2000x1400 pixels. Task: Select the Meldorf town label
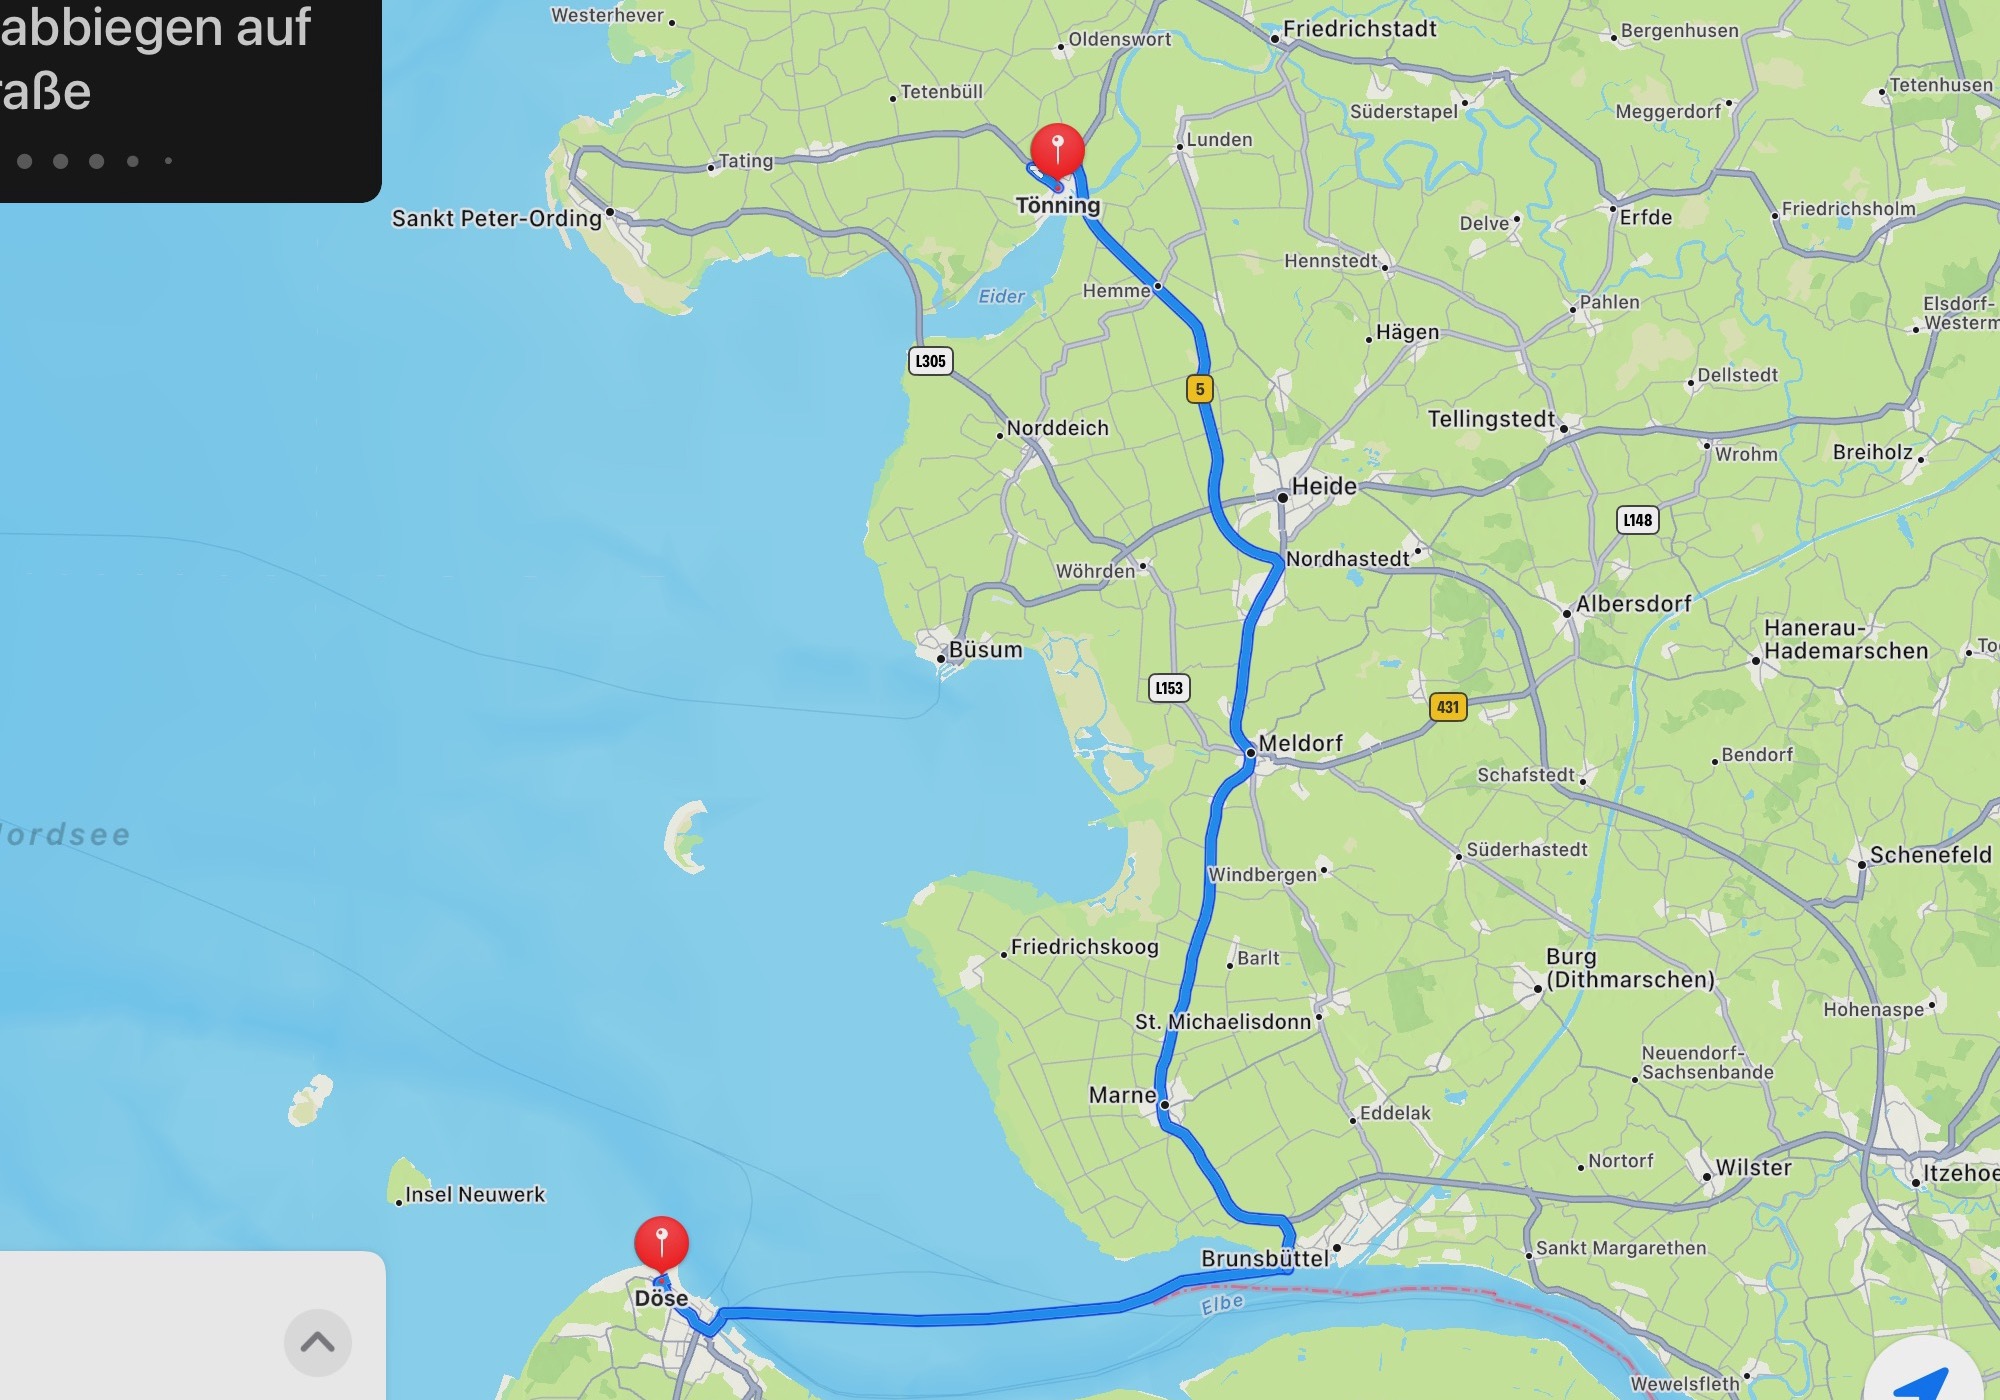(1300, 743)
